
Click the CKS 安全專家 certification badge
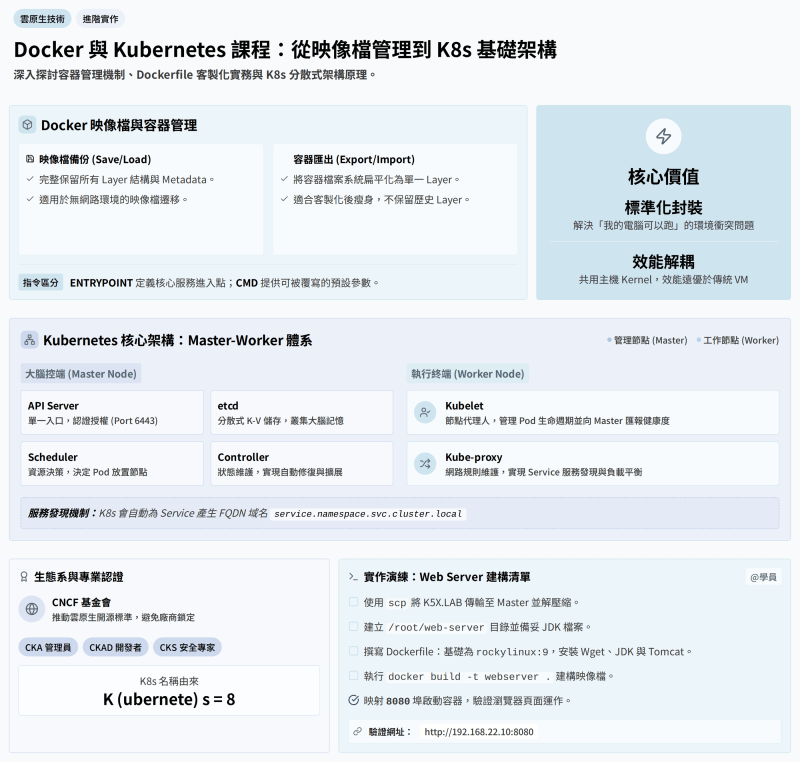tap(187, 647)
